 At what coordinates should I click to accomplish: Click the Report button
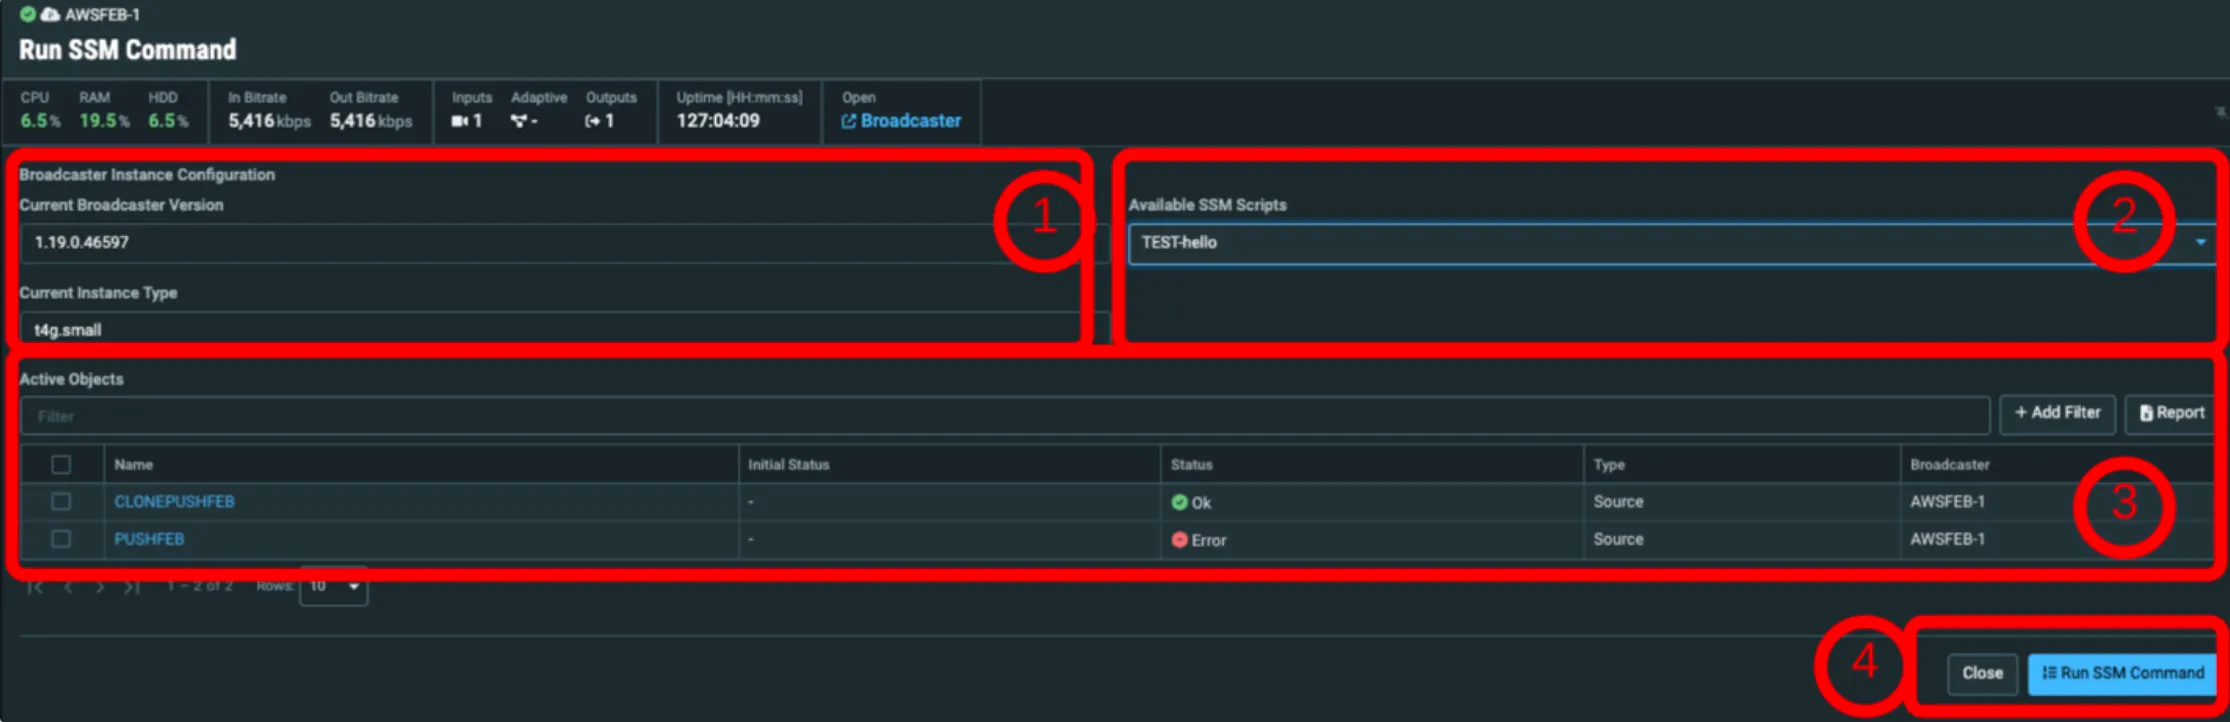(2170, 413)
